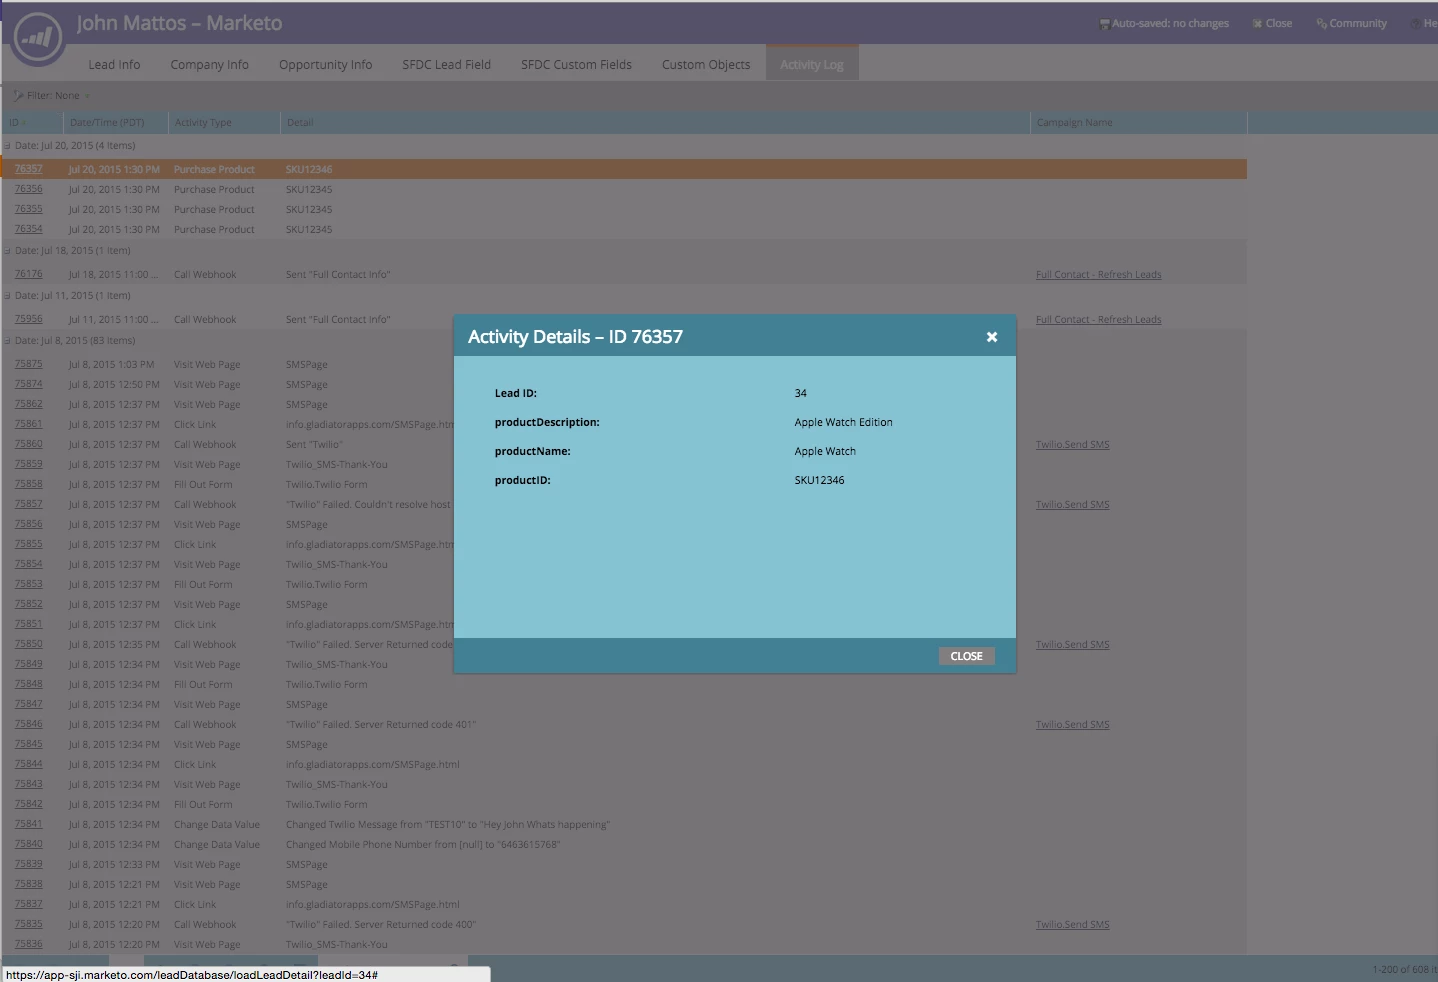Open the Opportunity Info tab
The height and width of the screenshot is (982, 1438).
[x=325, y=64]
